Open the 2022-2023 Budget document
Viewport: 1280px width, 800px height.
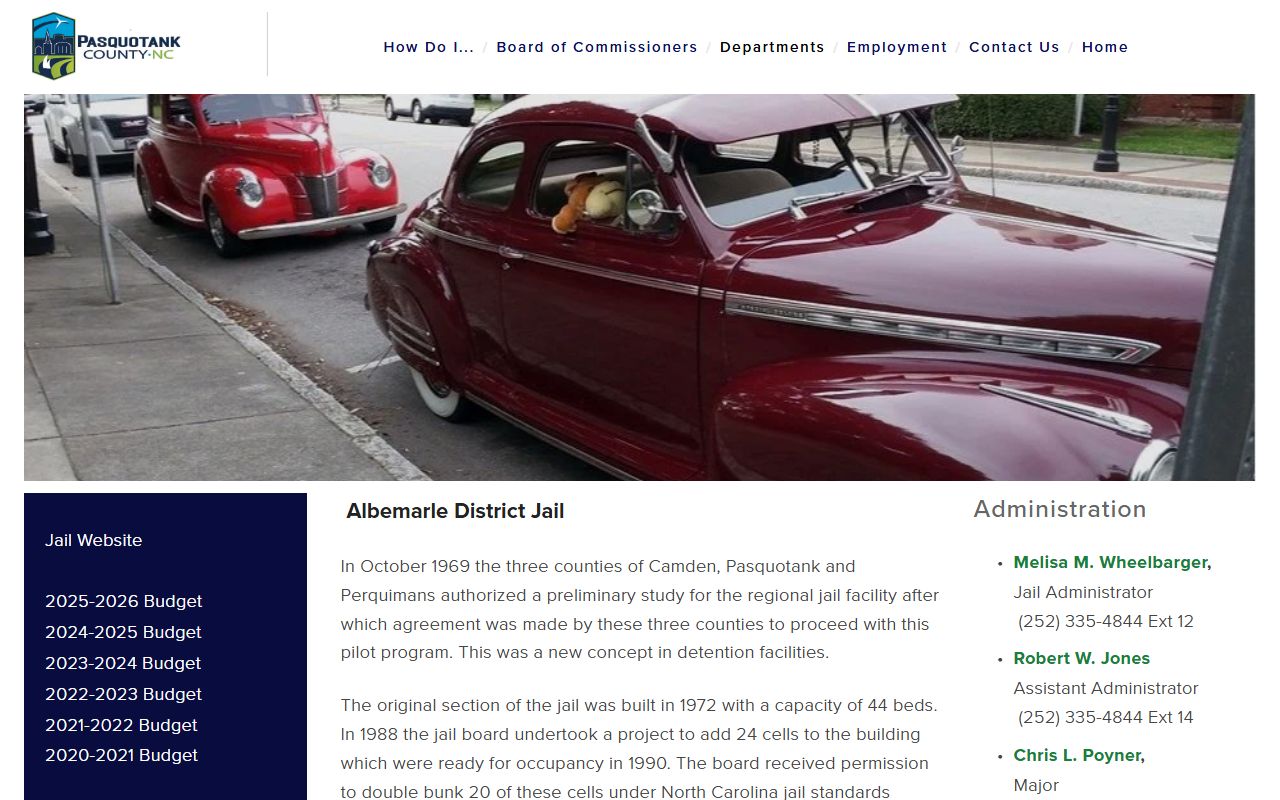[x=123, y=694]
